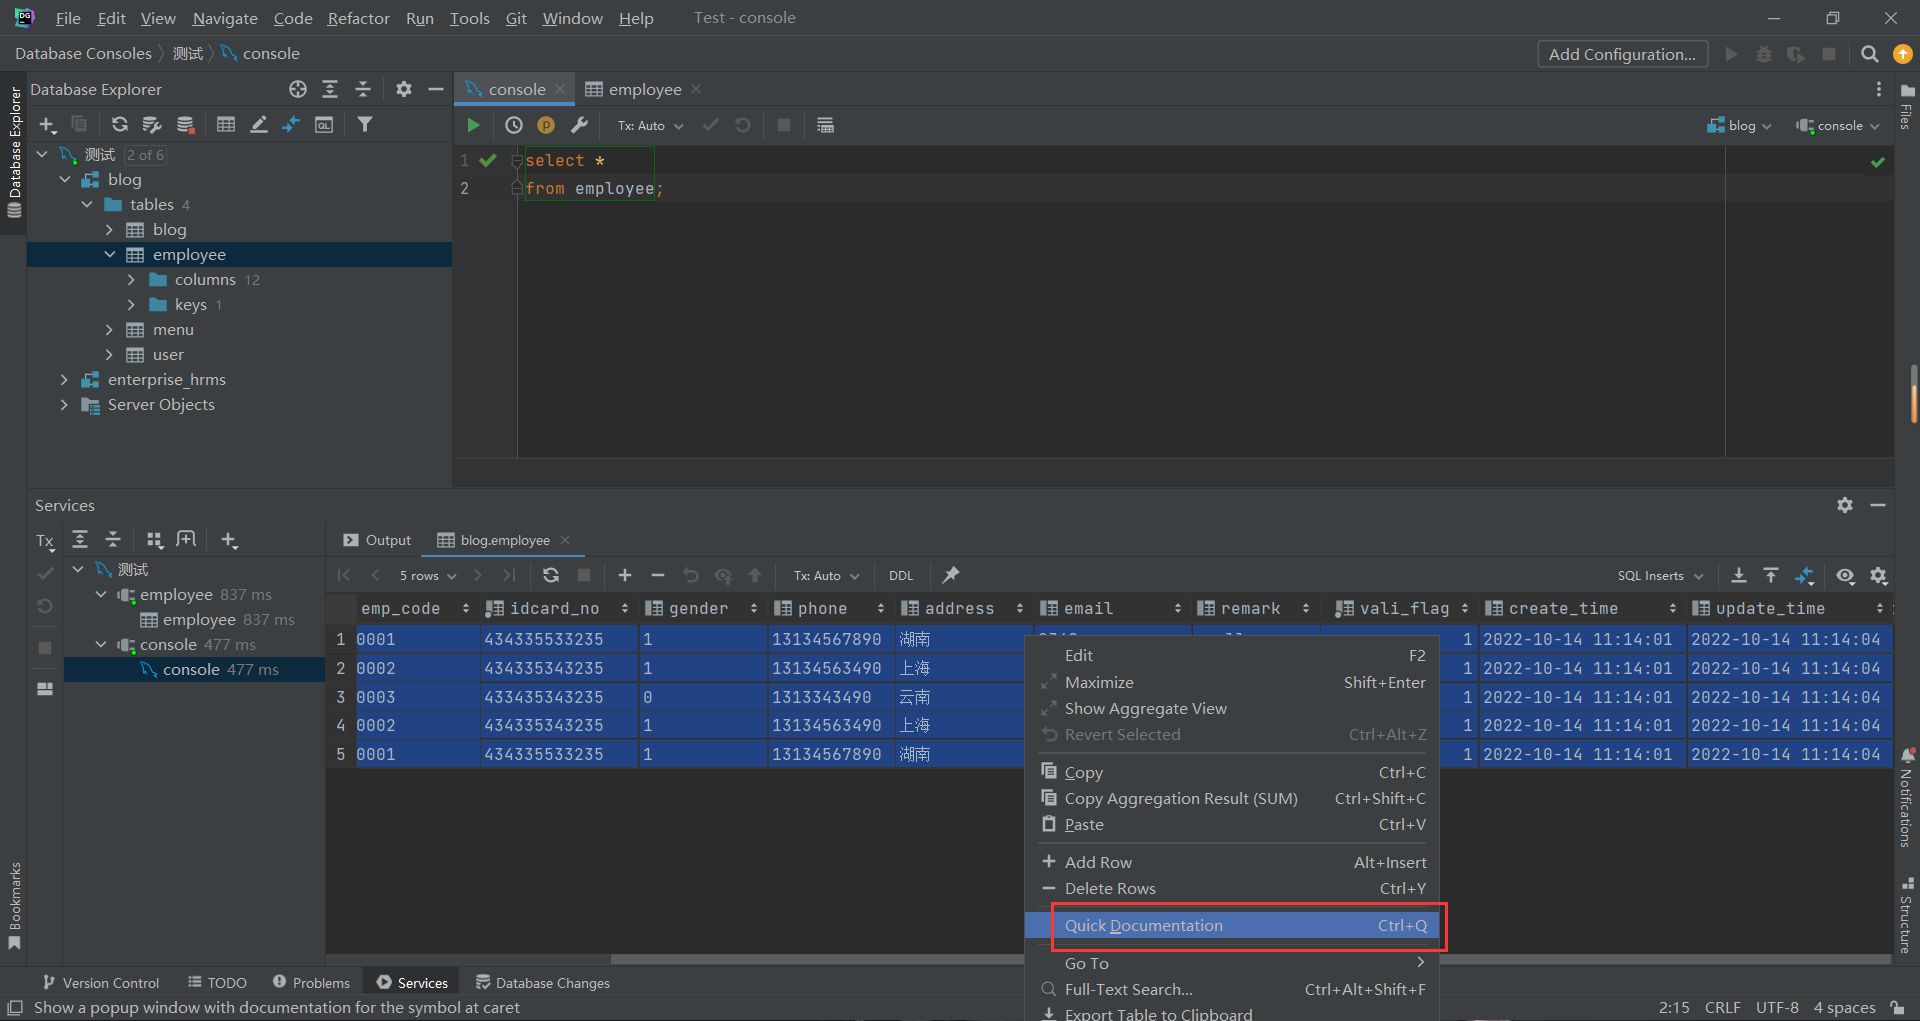
Task: Close the console editor tab
Action: point(560,89)
